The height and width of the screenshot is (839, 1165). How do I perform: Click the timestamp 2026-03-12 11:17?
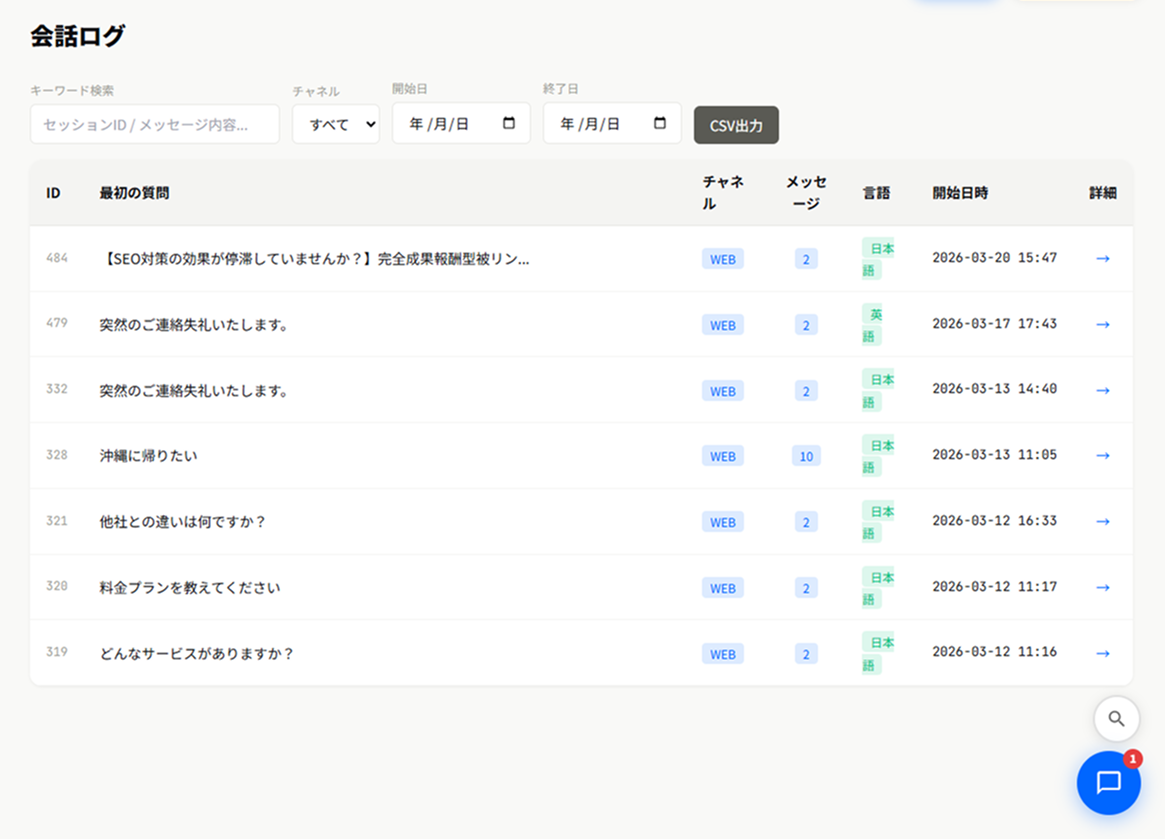(x=994, y=586)
